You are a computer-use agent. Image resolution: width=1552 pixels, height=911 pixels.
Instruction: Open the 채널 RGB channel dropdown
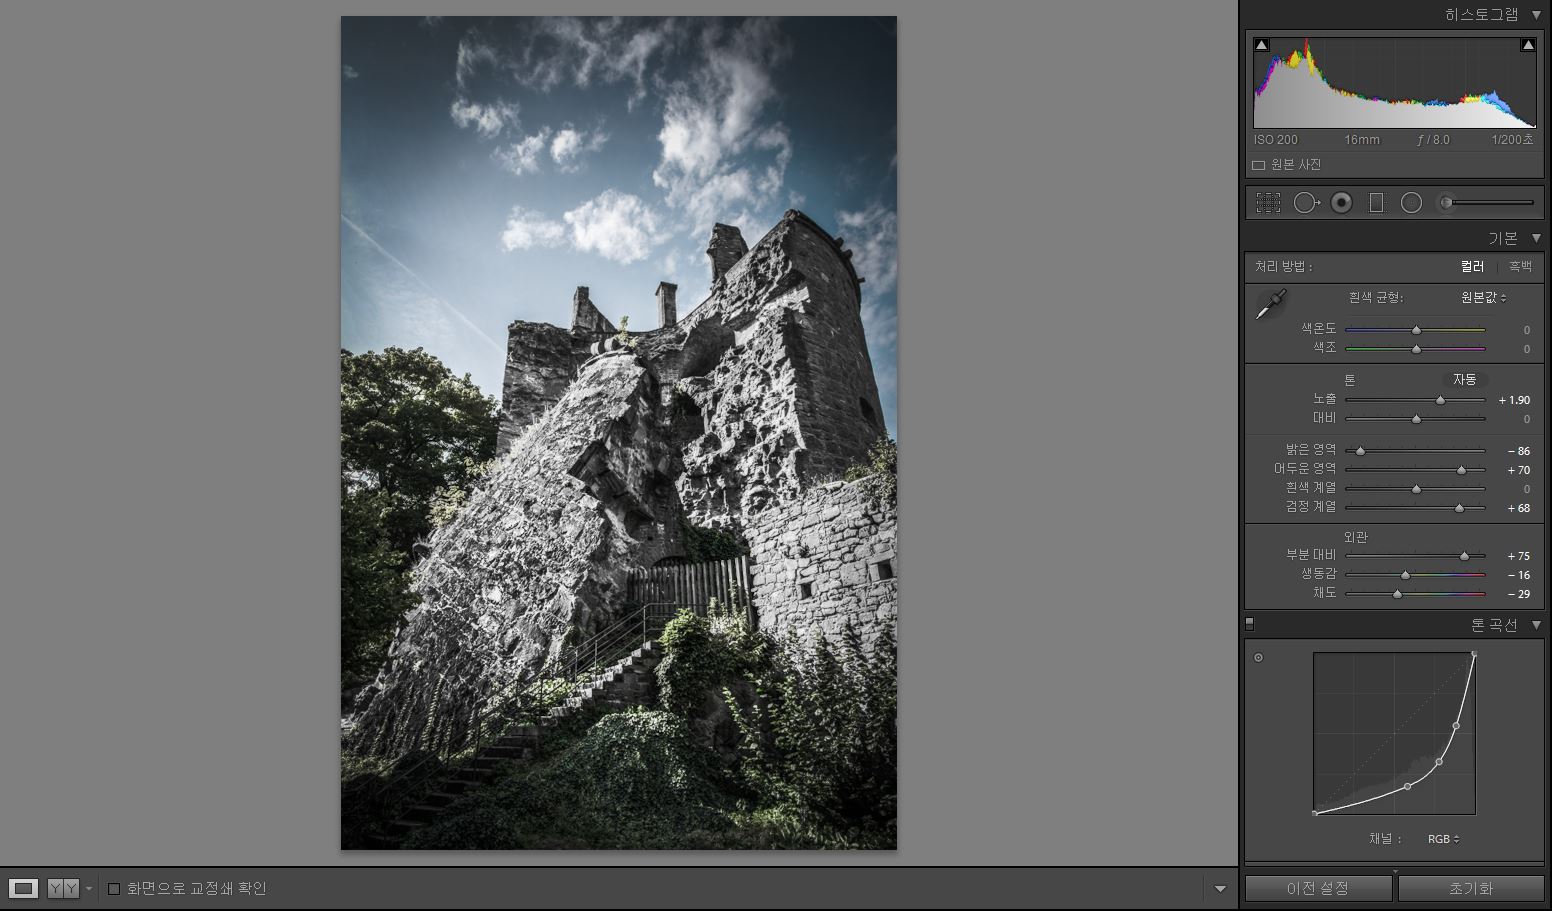pos(1443,839)
